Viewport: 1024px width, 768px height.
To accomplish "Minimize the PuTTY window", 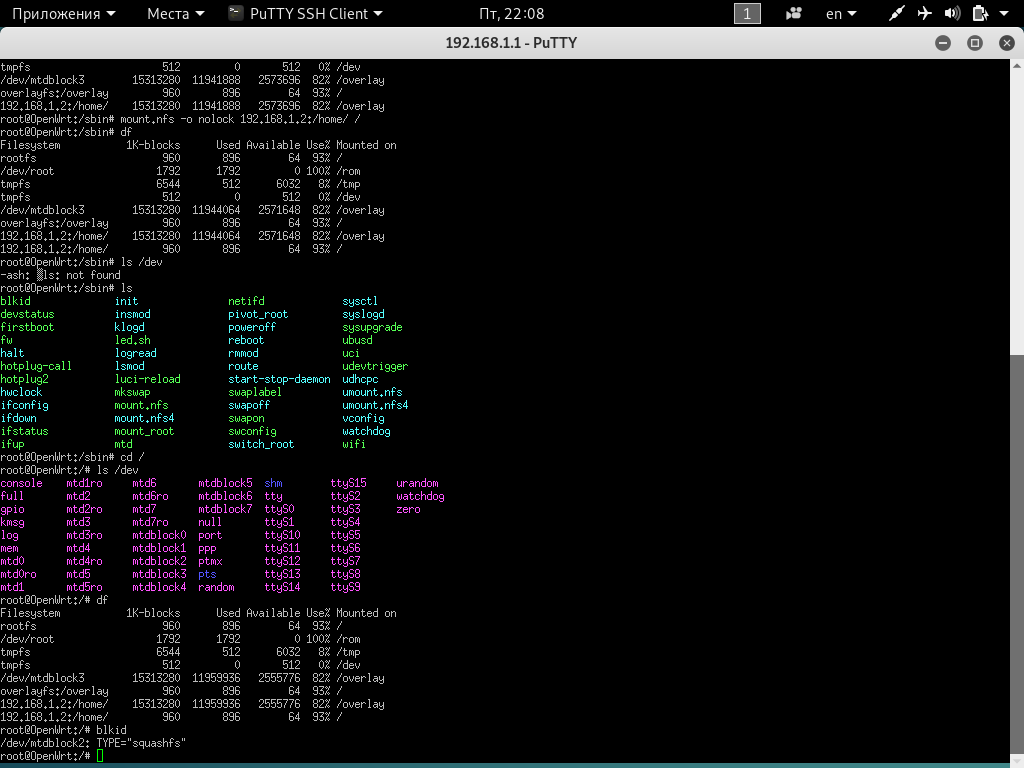I will [x=943, y=43].
